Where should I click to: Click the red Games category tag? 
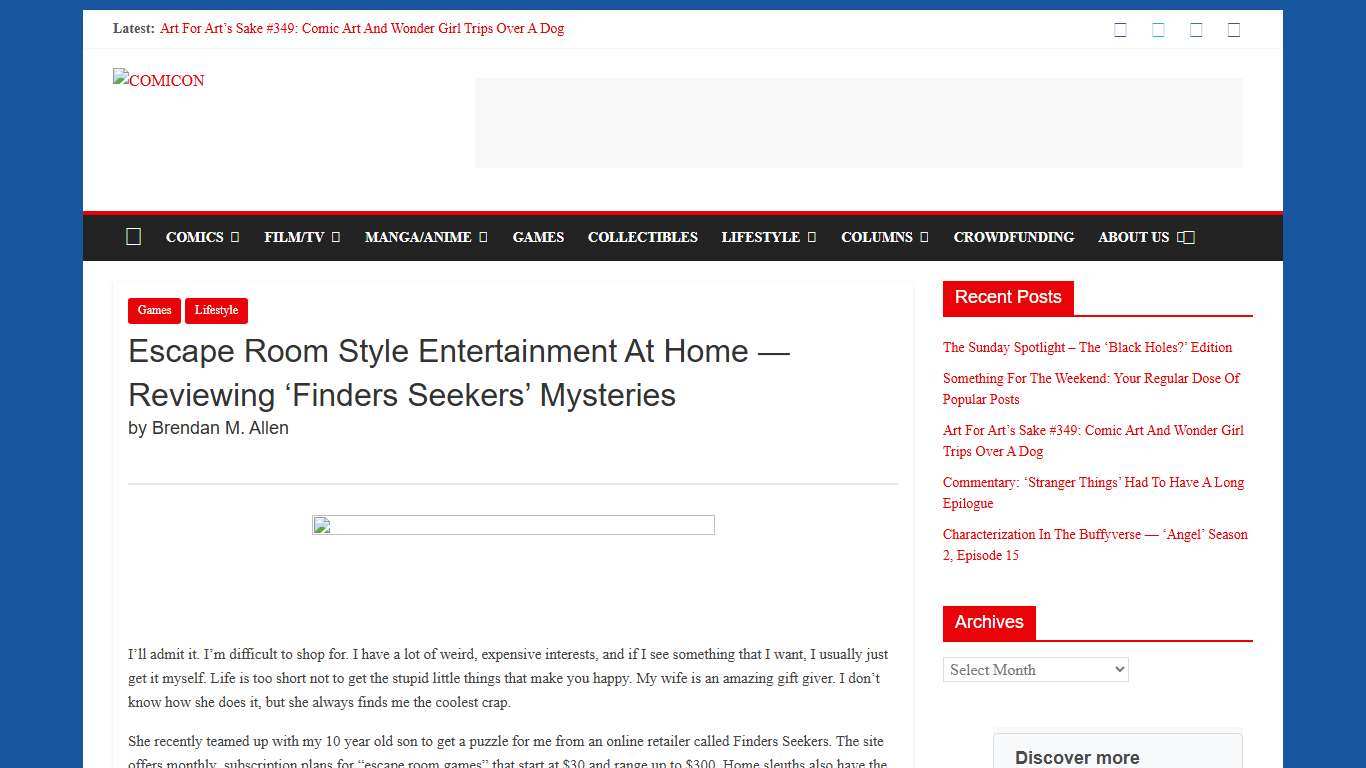154,310
